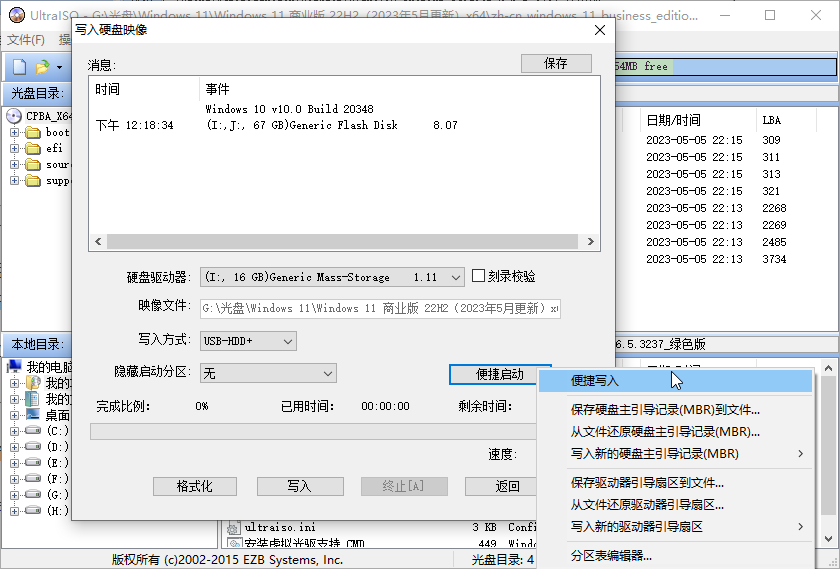The width and height of the screenshot is (840, 569).
Task: Select drive (H:) in local tree
Action: (33, 510)
